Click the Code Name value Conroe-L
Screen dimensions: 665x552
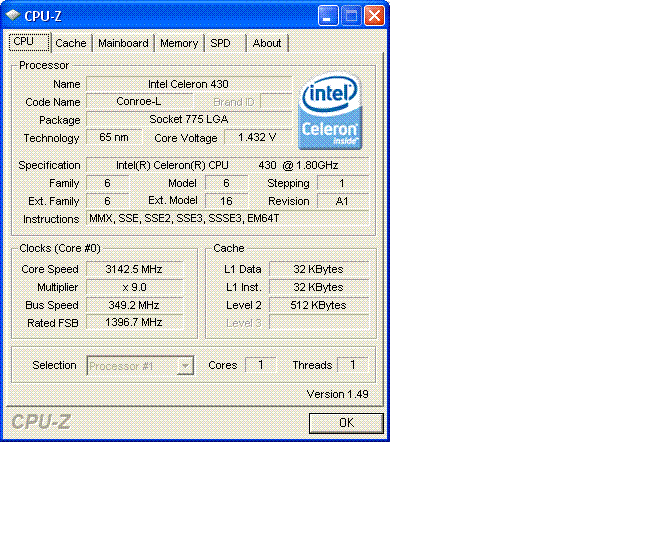(139, 102)
